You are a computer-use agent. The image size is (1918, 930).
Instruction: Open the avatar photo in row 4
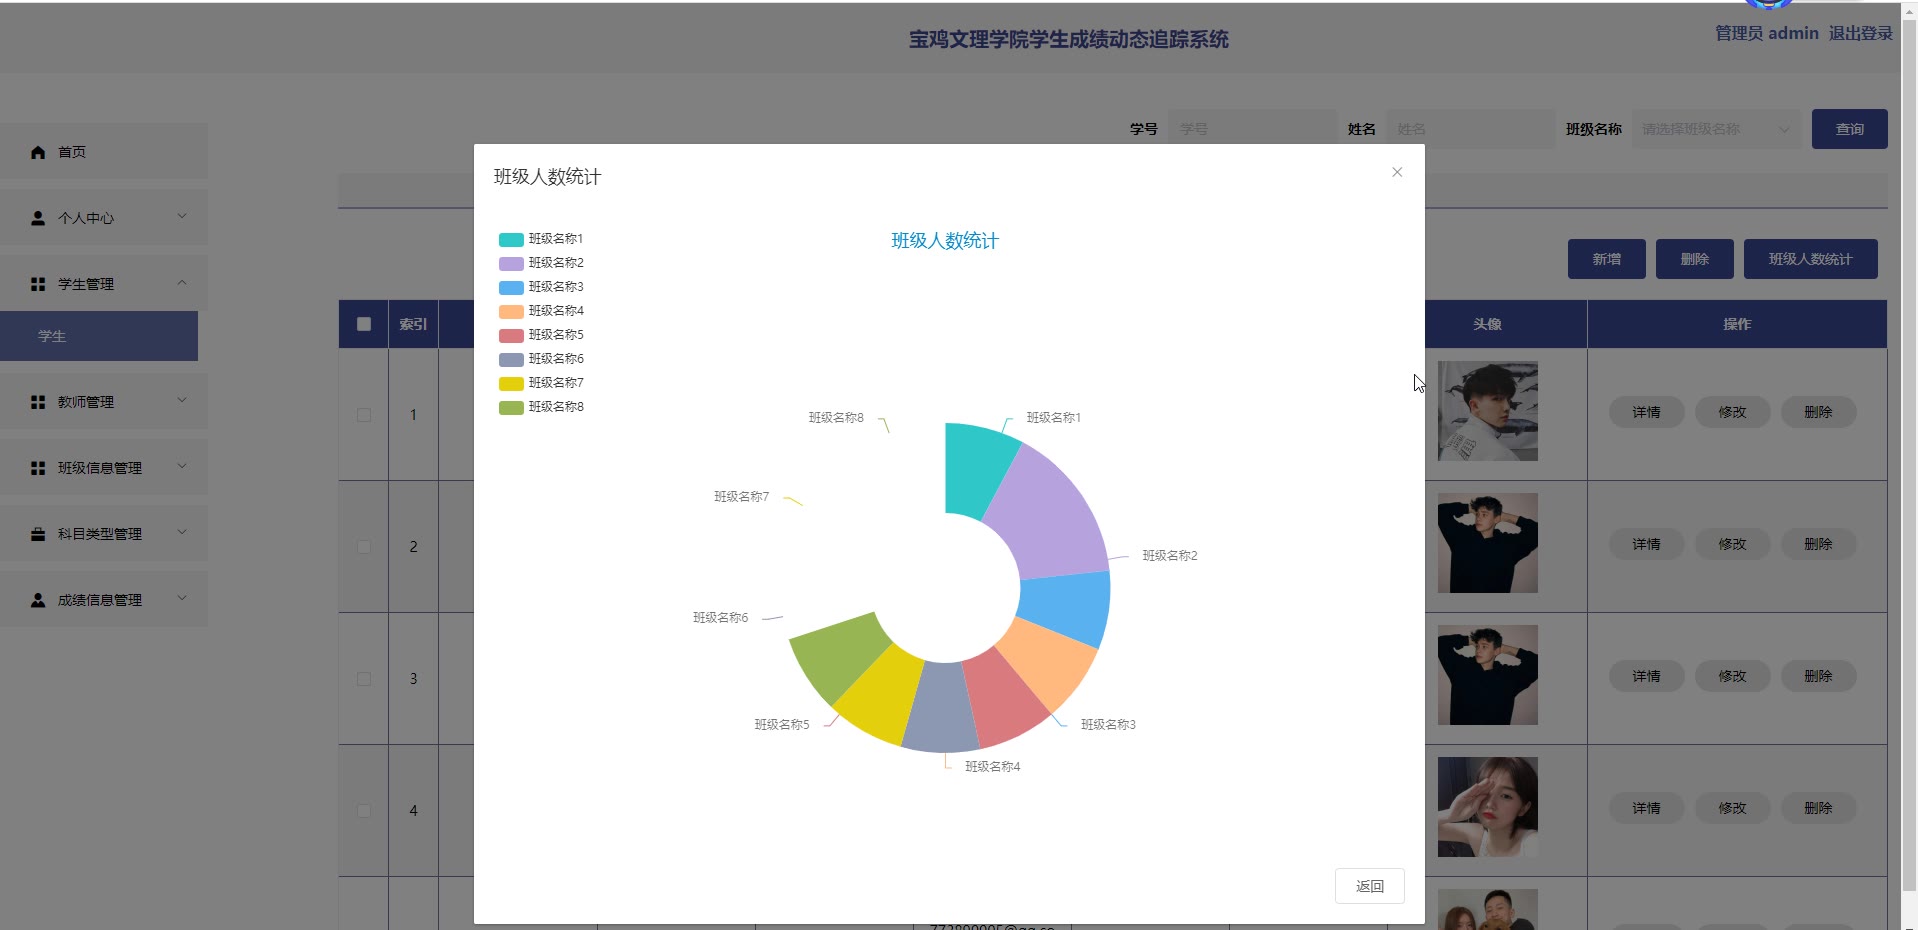(x=1487, y=807)
